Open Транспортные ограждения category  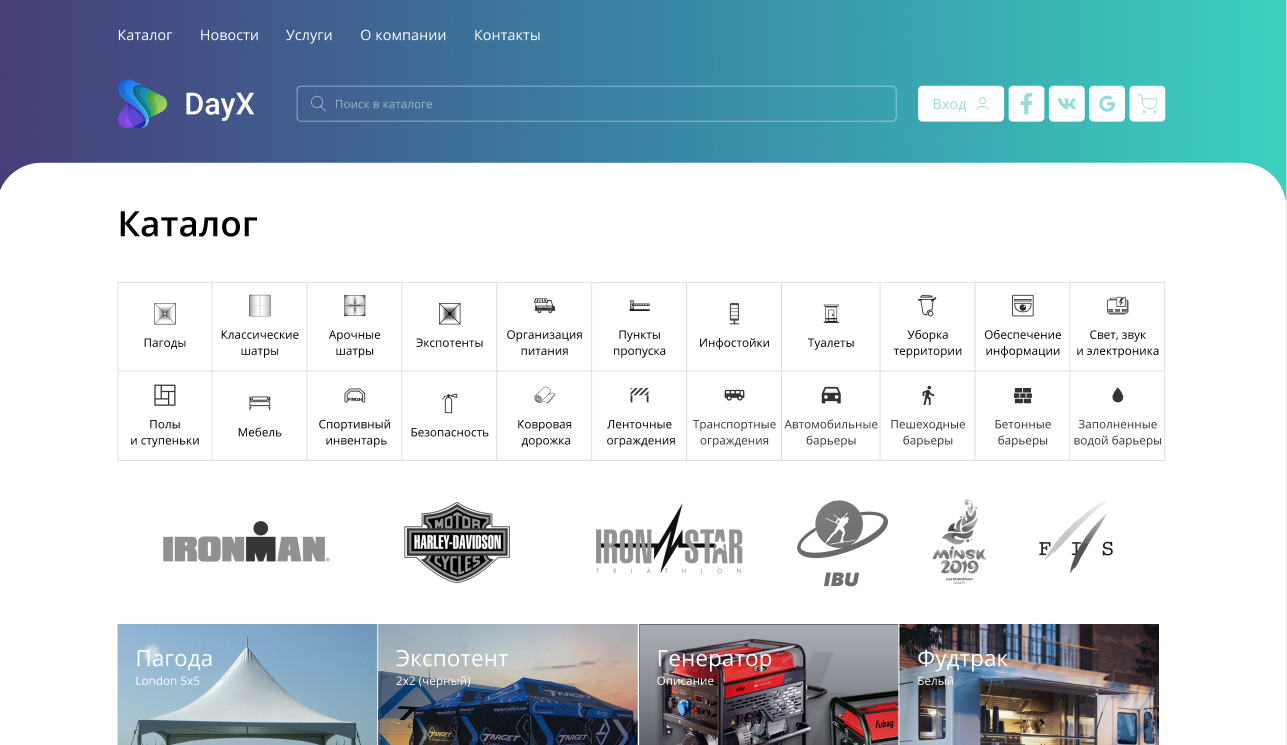tap(734, 416)
